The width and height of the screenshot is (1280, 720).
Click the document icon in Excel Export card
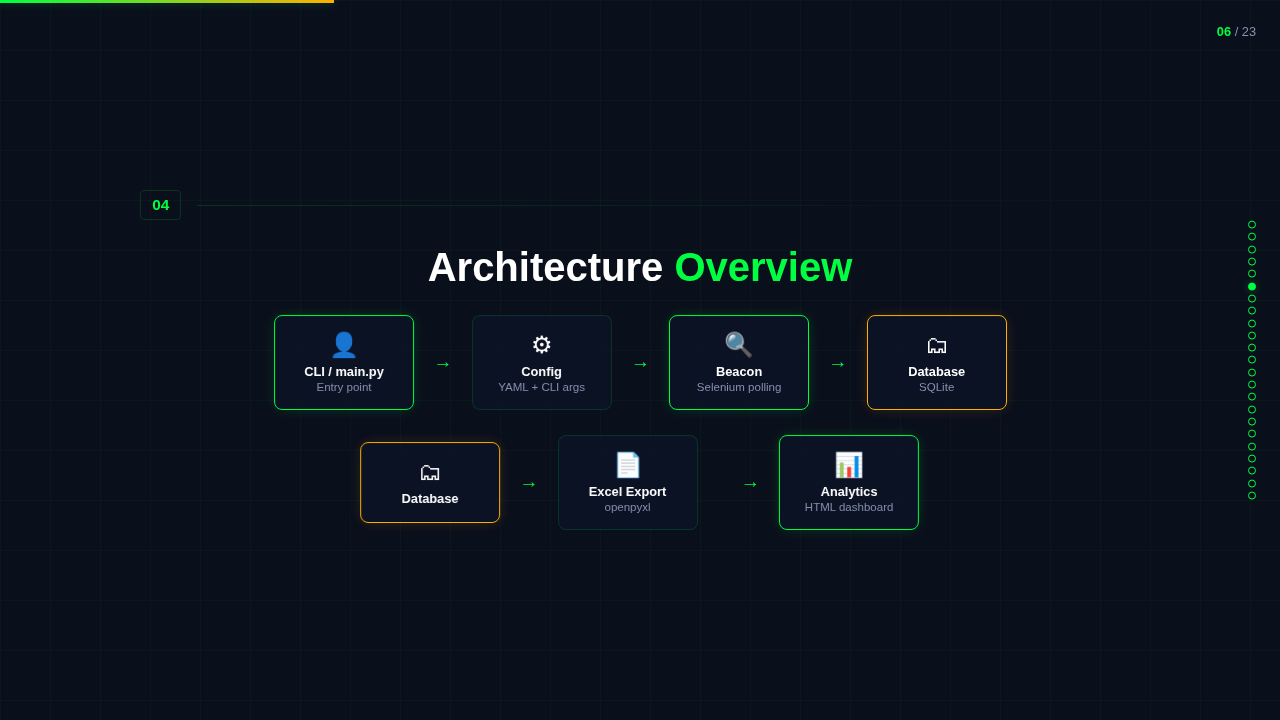628,465
